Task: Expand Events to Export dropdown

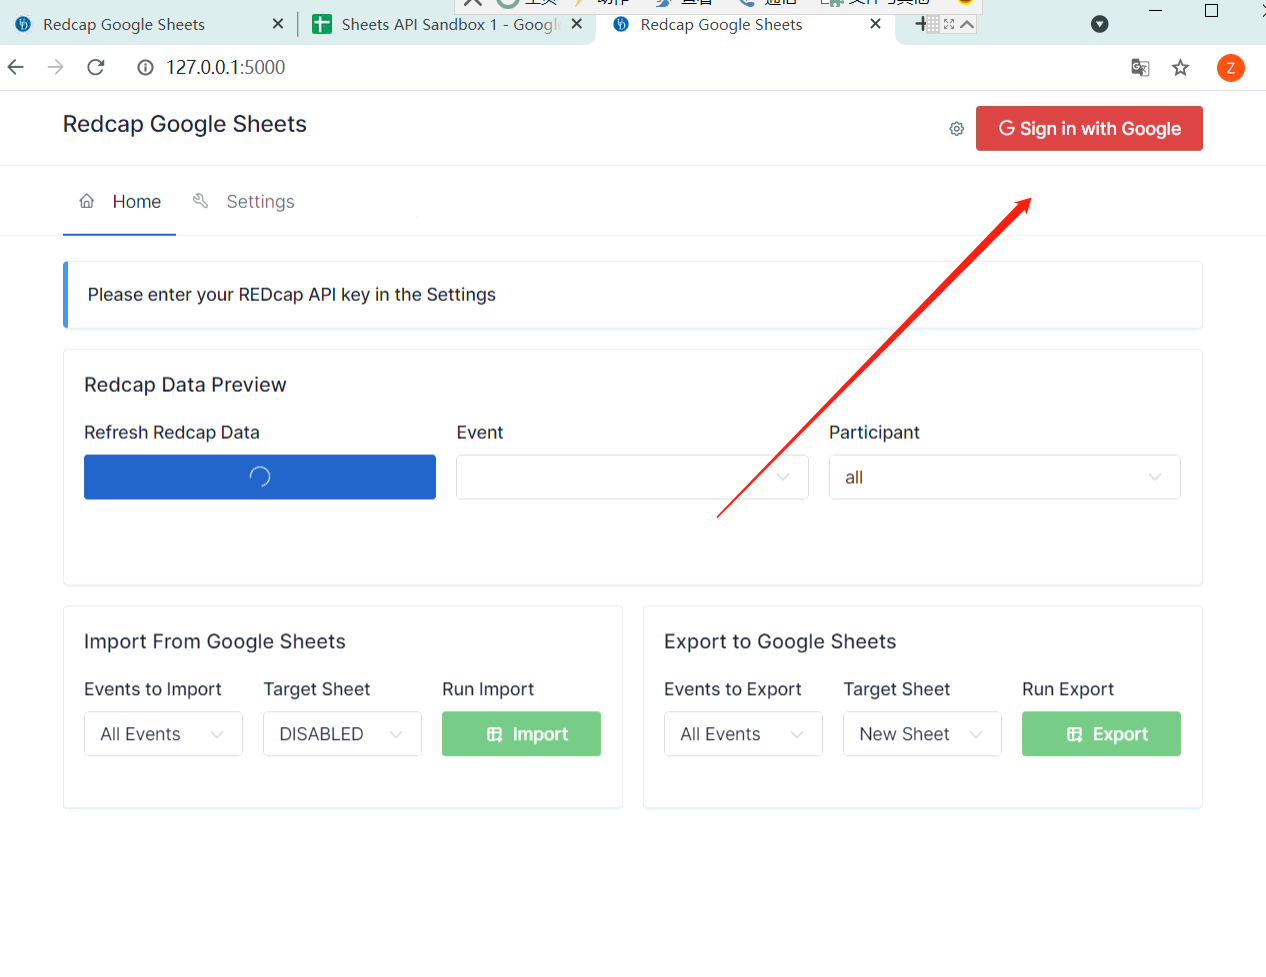Action: [743, 734]
